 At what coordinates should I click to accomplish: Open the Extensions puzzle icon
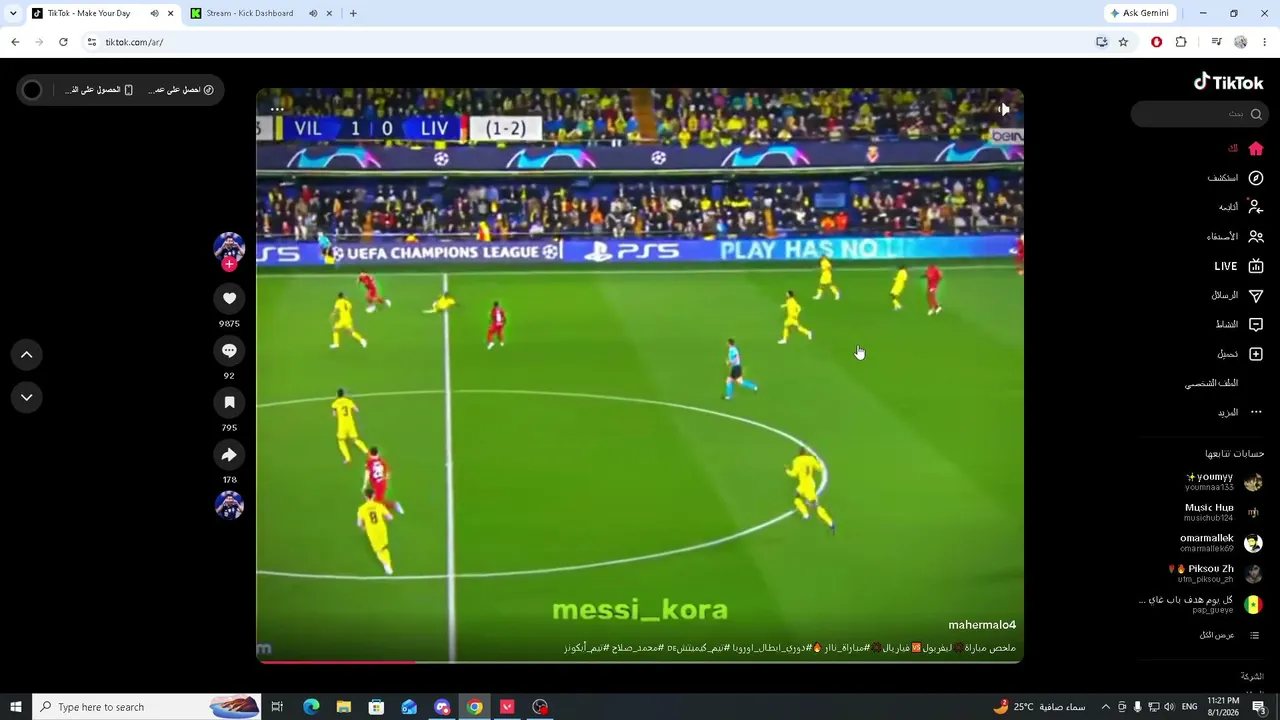coord(1181,42)
